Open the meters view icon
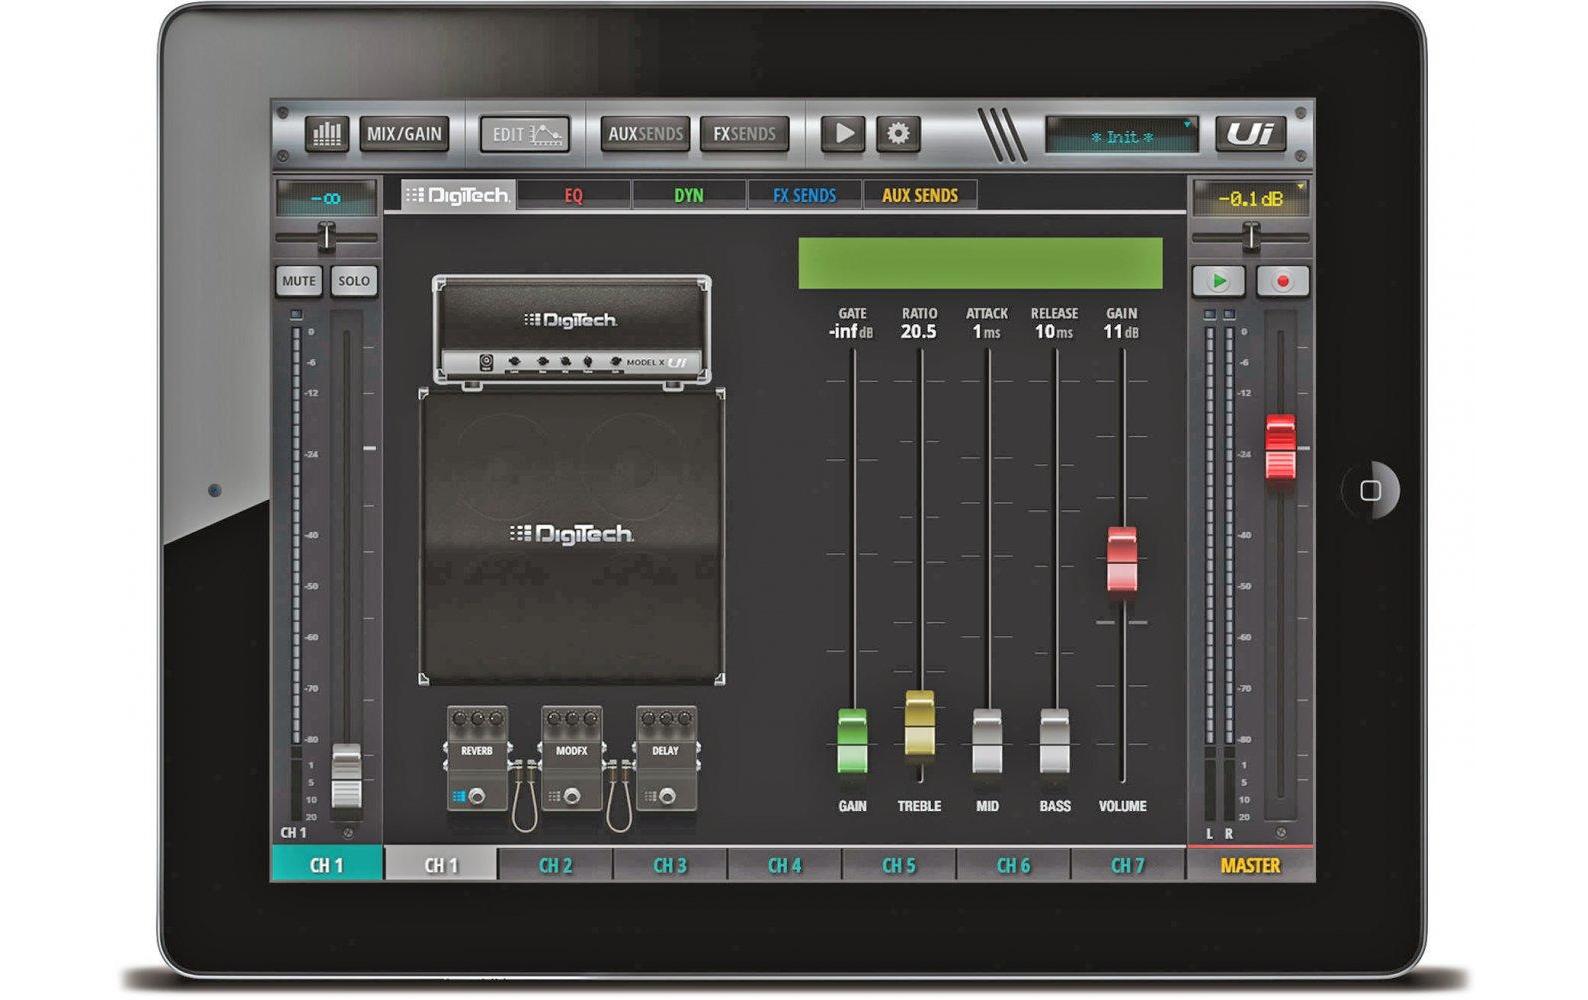The width and height of the screenshot is (1588, 1000). pyautogui.click(x=327, y=134)
